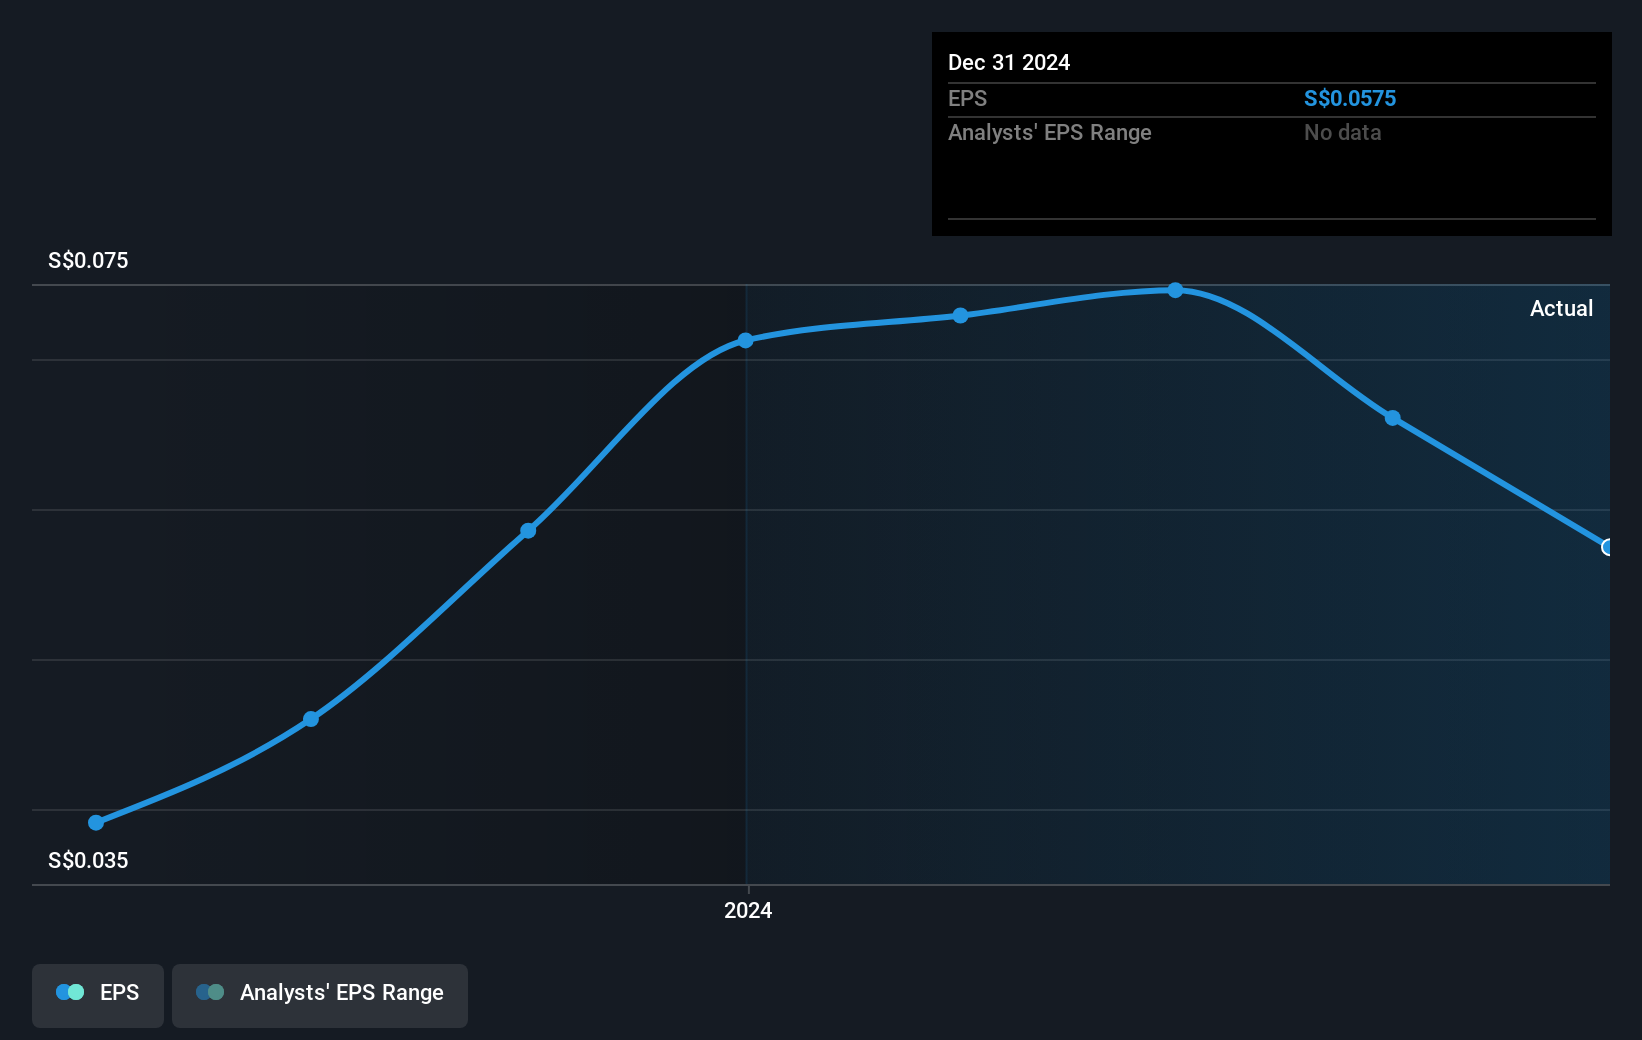Select the second EPS data point from the left
The width and height of the screenshot is (1642, 1040).
(311, 719)
